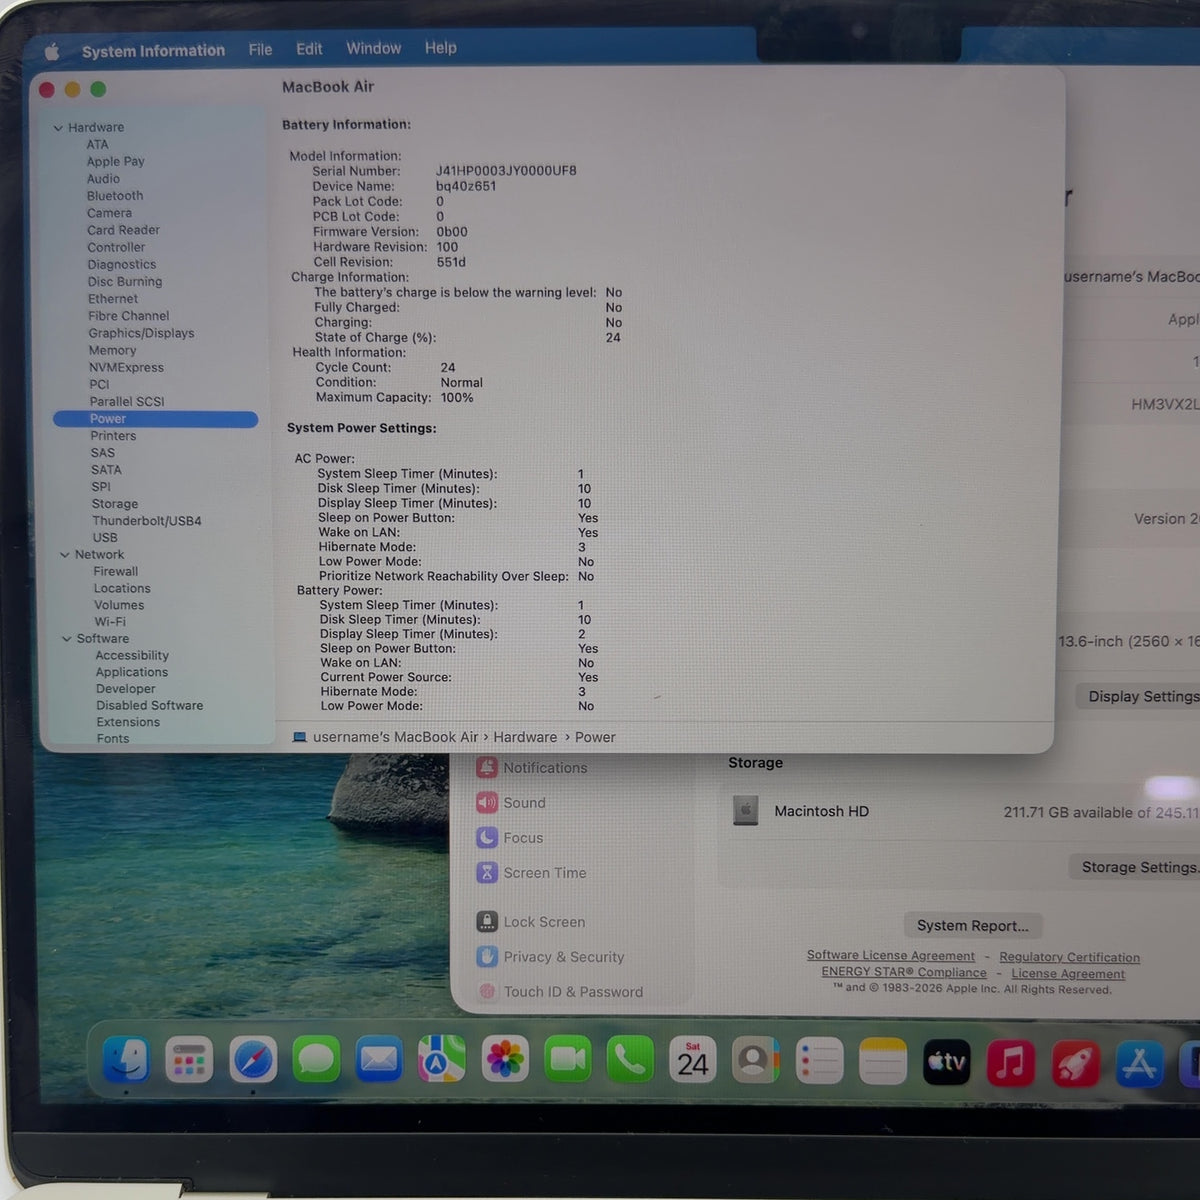Open the Phone app in the Dock
Viewport: 1200px width, 1200px height.
tap(630, 1061)
